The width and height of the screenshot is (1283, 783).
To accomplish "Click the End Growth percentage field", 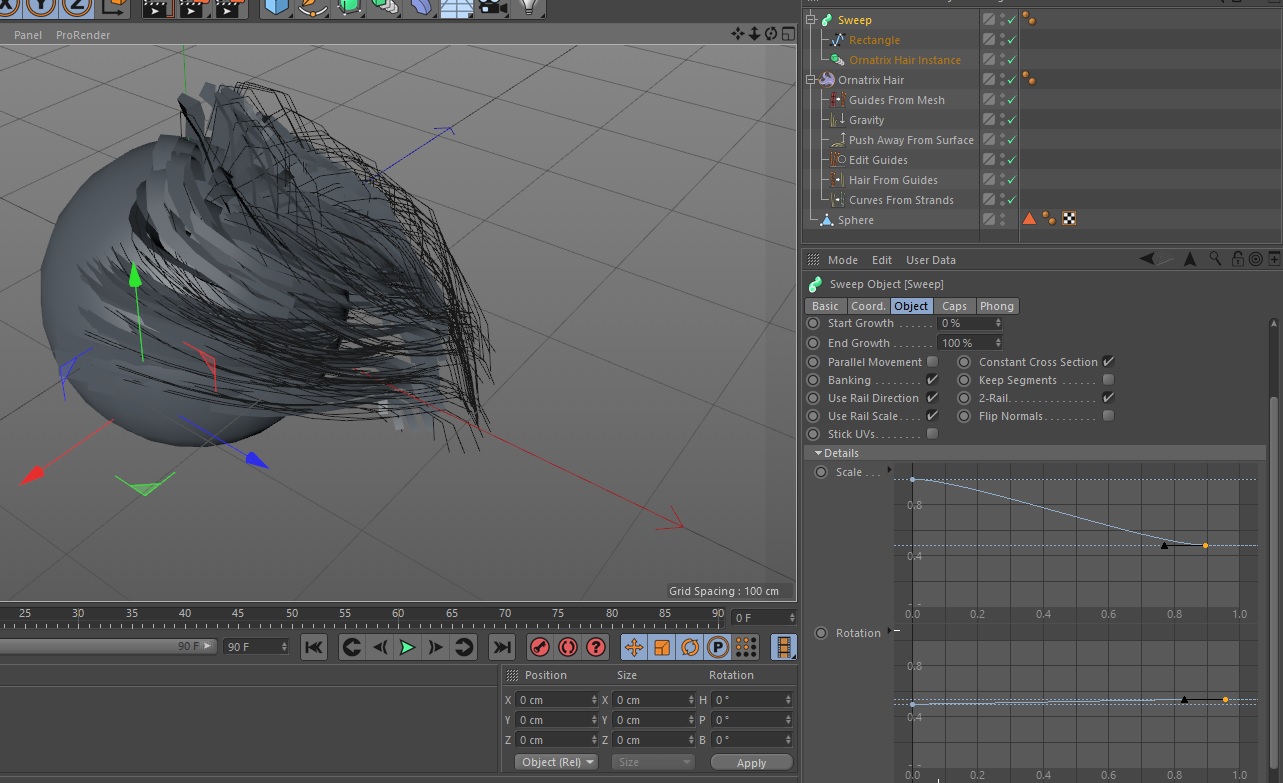I will pyautogui.click(x=965, y=343).
